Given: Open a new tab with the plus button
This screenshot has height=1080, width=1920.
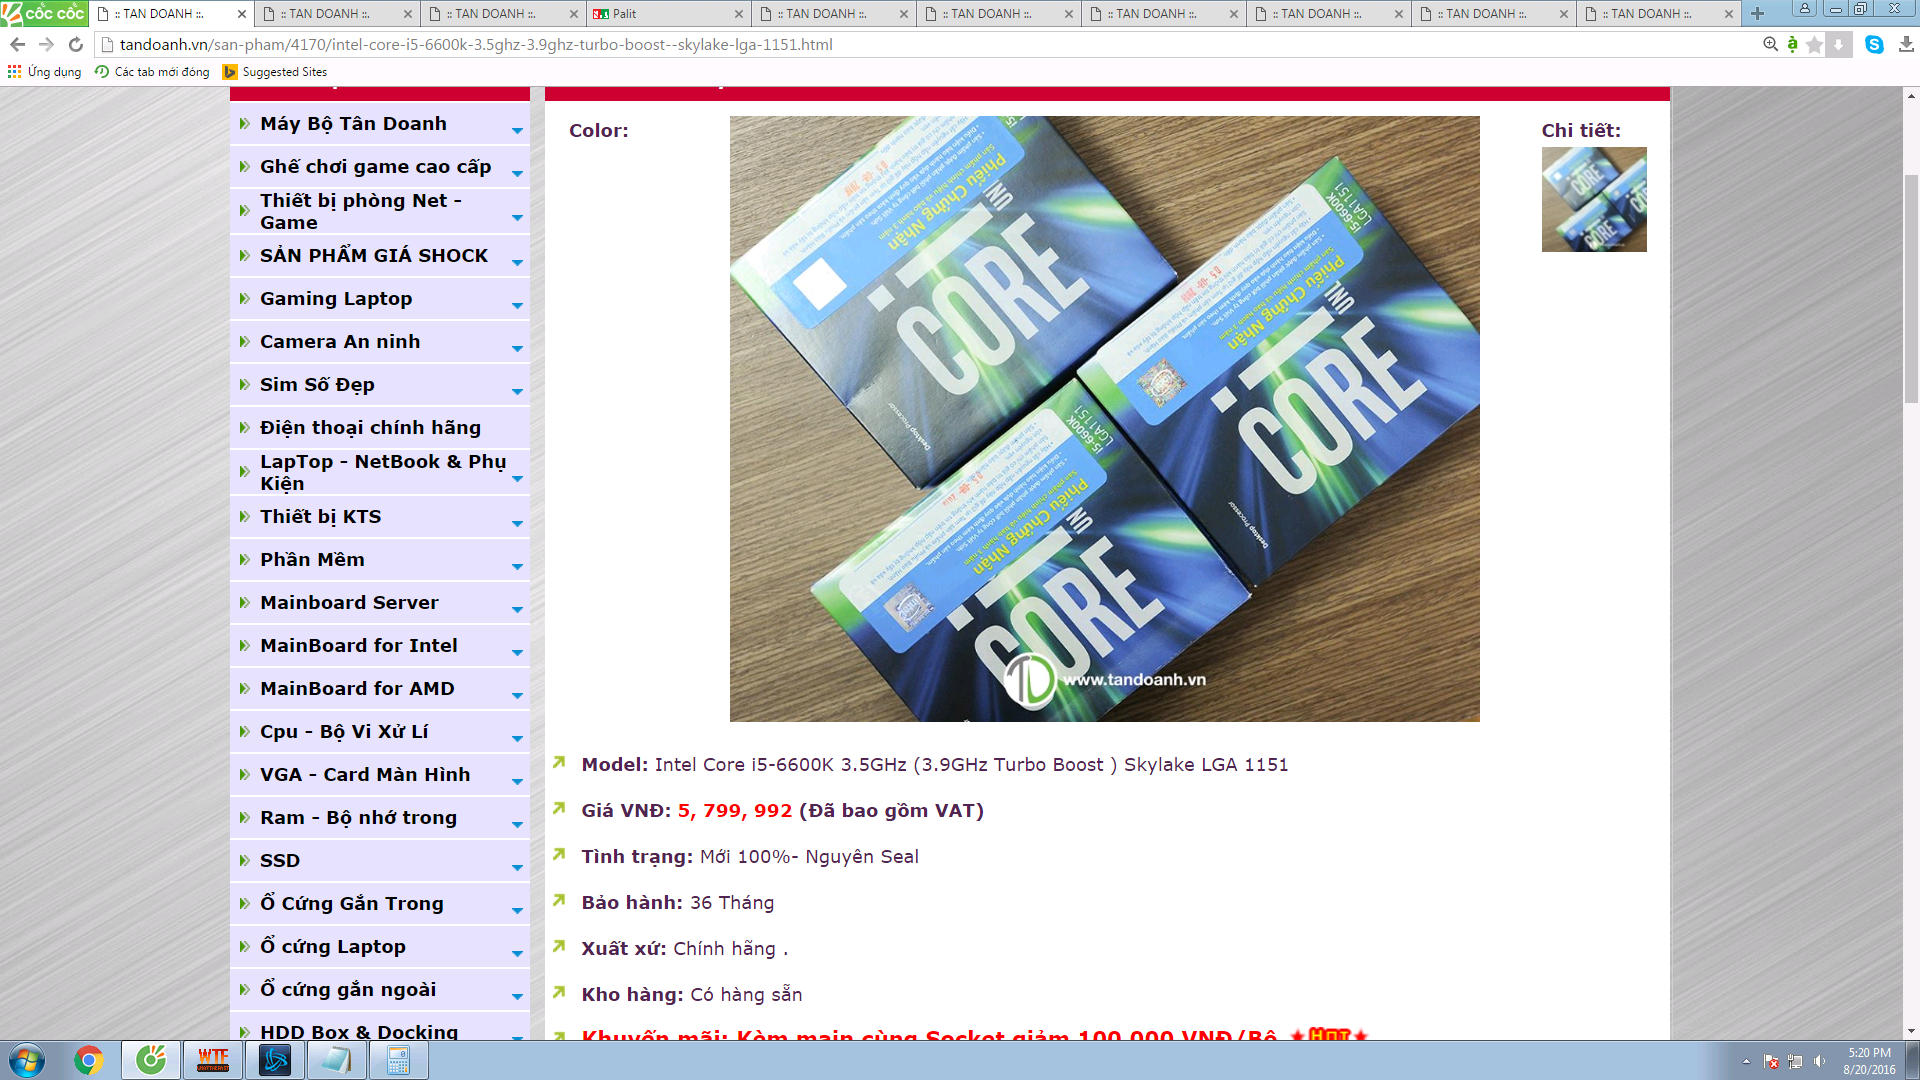Looking at the screenshot, I should click(x=1757, y=14).
